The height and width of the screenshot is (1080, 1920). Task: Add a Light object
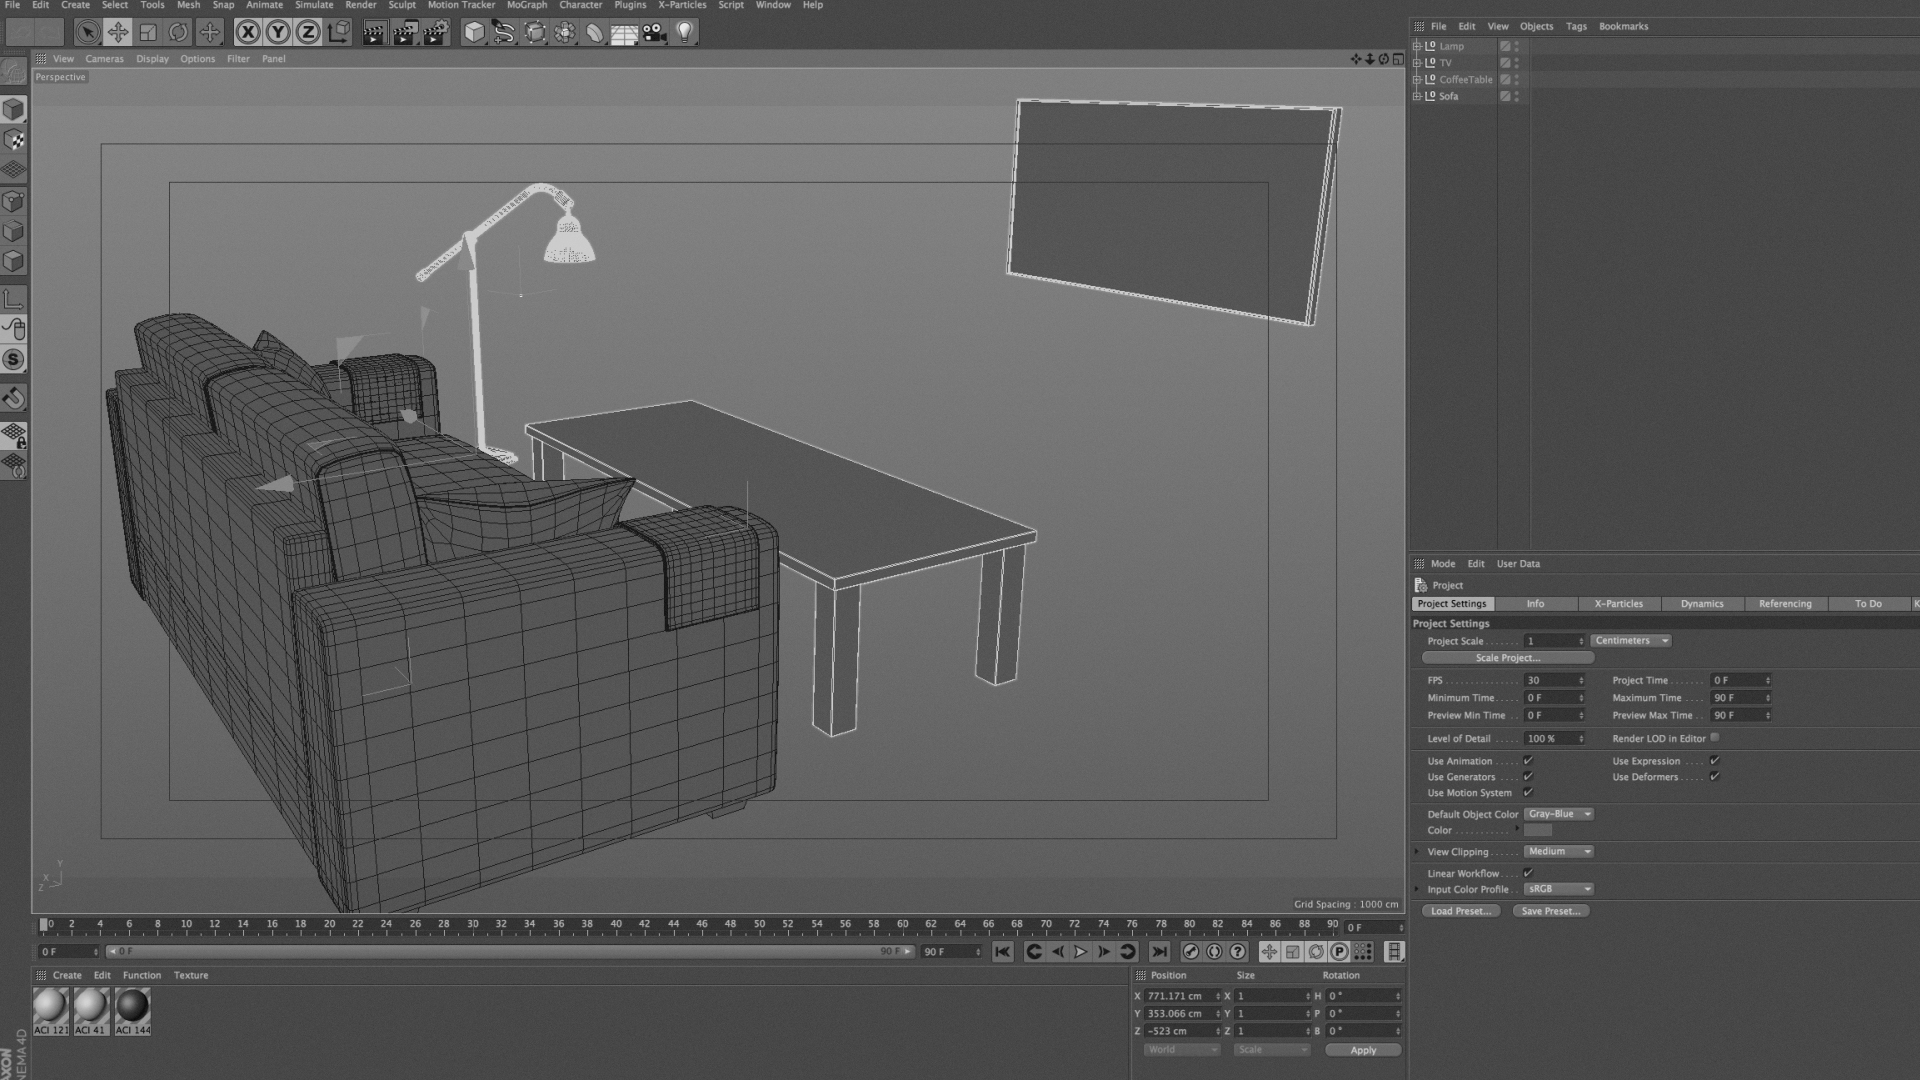coord(685,32)
